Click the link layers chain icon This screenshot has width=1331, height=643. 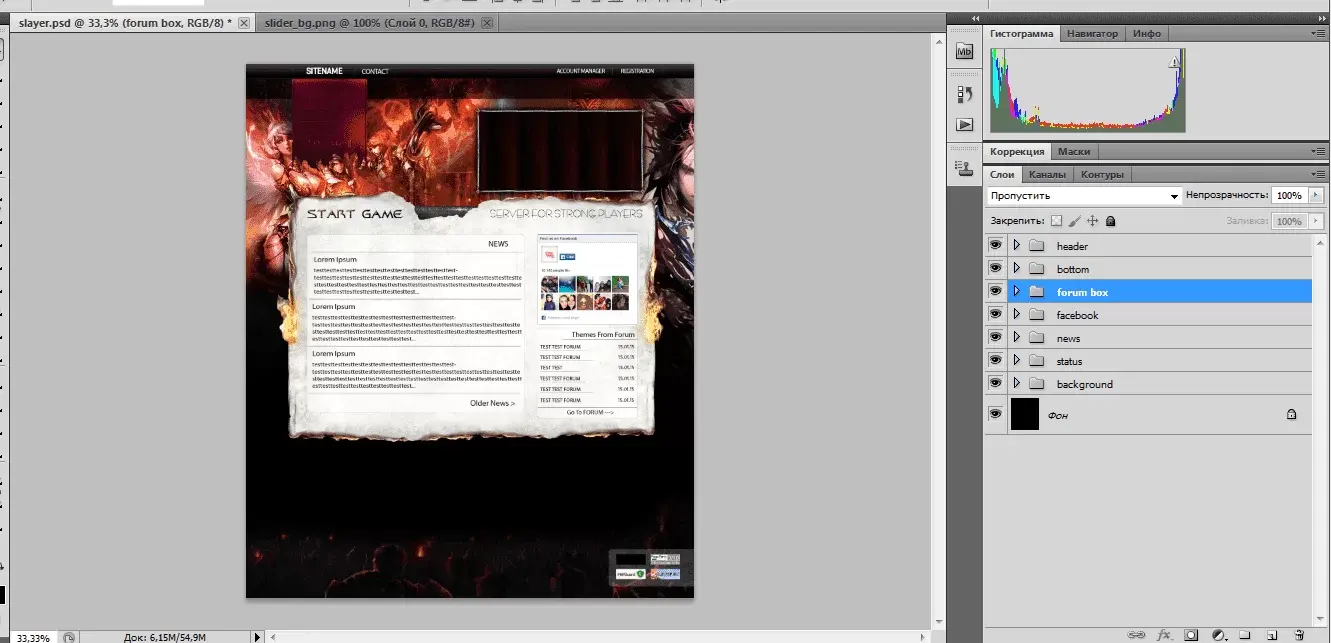(1136, 634)
